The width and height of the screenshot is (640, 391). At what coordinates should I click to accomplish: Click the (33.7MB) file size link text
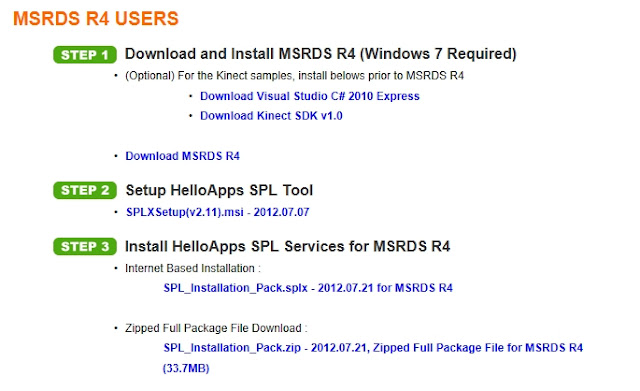coord(186,368)
